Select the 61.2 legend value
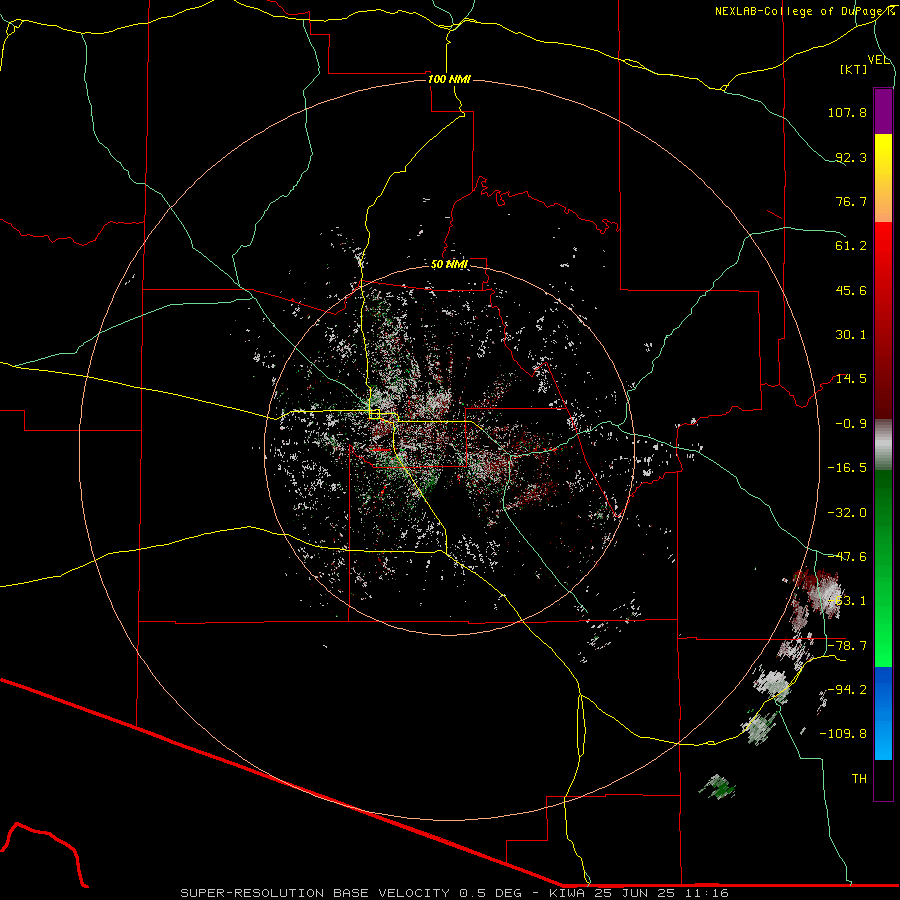 [x=851, y=246]
